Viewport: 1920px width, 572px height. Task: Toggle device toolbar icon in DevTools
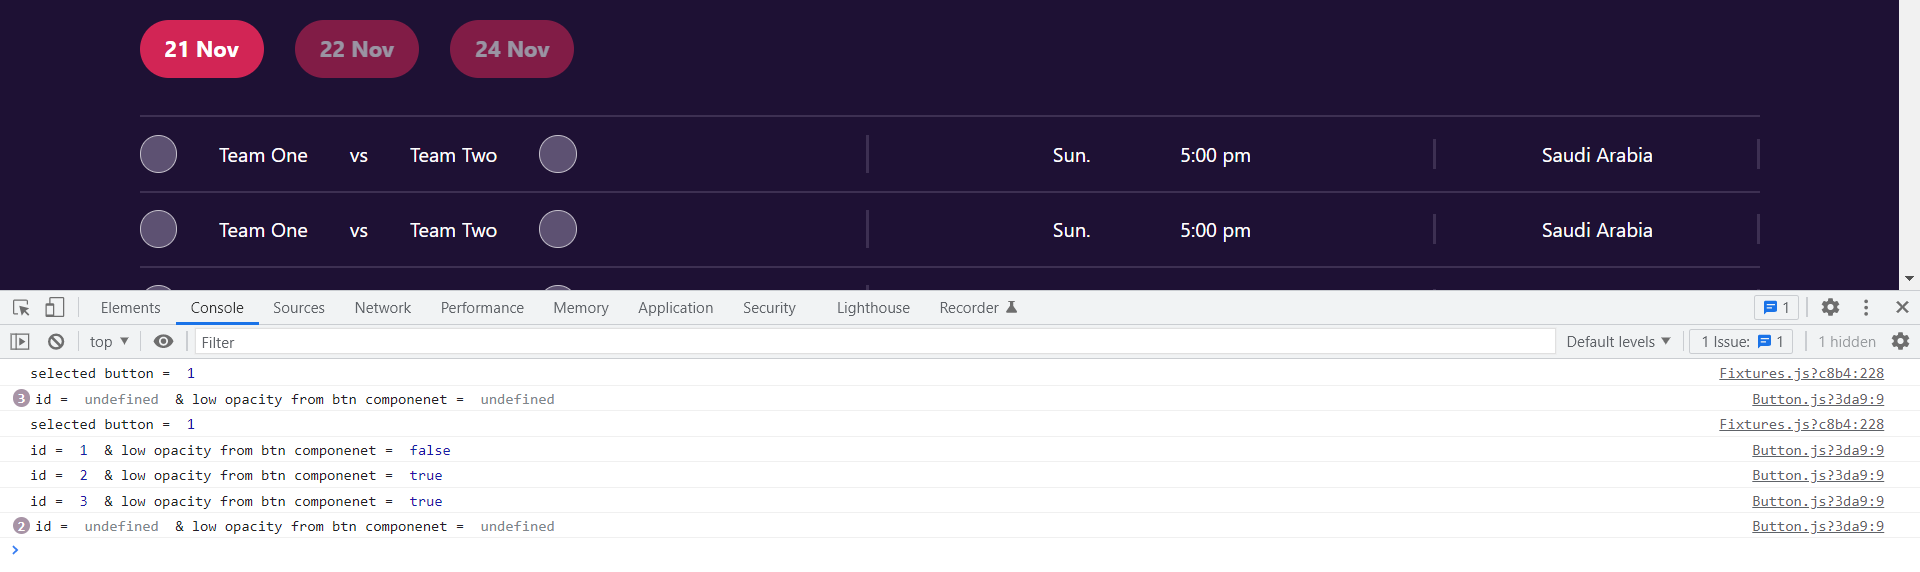pyautogui.click(x=54, y=308)
